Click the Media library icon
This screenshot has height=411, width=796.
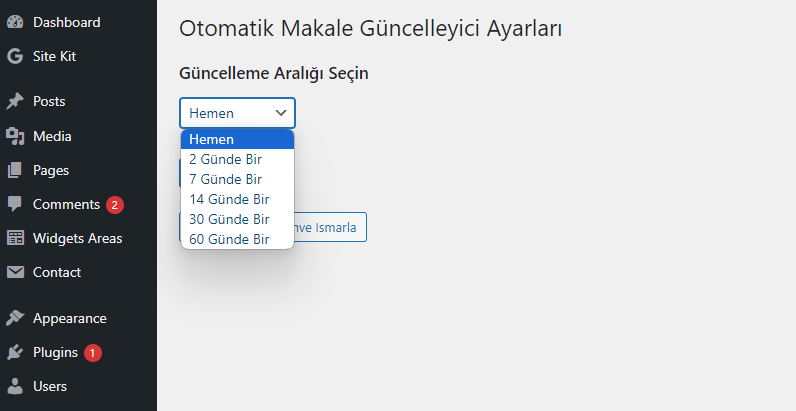click(15, 136)
